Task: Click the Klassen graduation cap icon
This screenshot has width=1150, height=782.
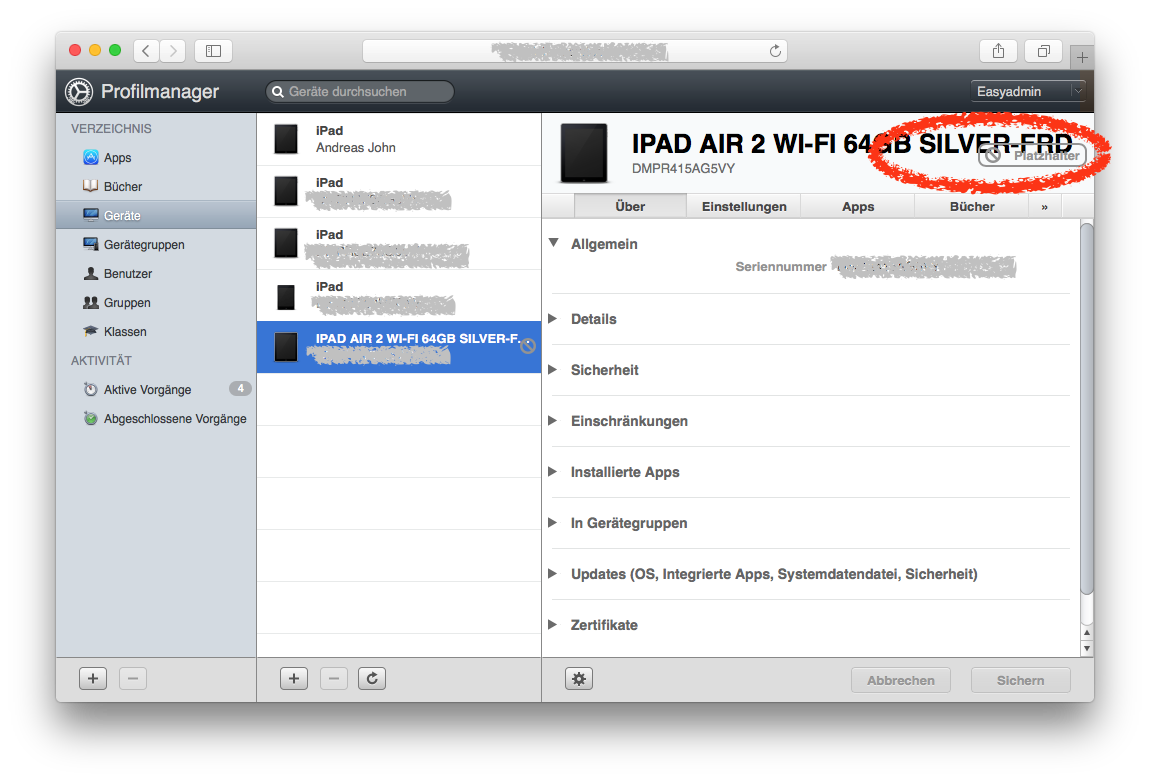Action: tap(91, 332)
